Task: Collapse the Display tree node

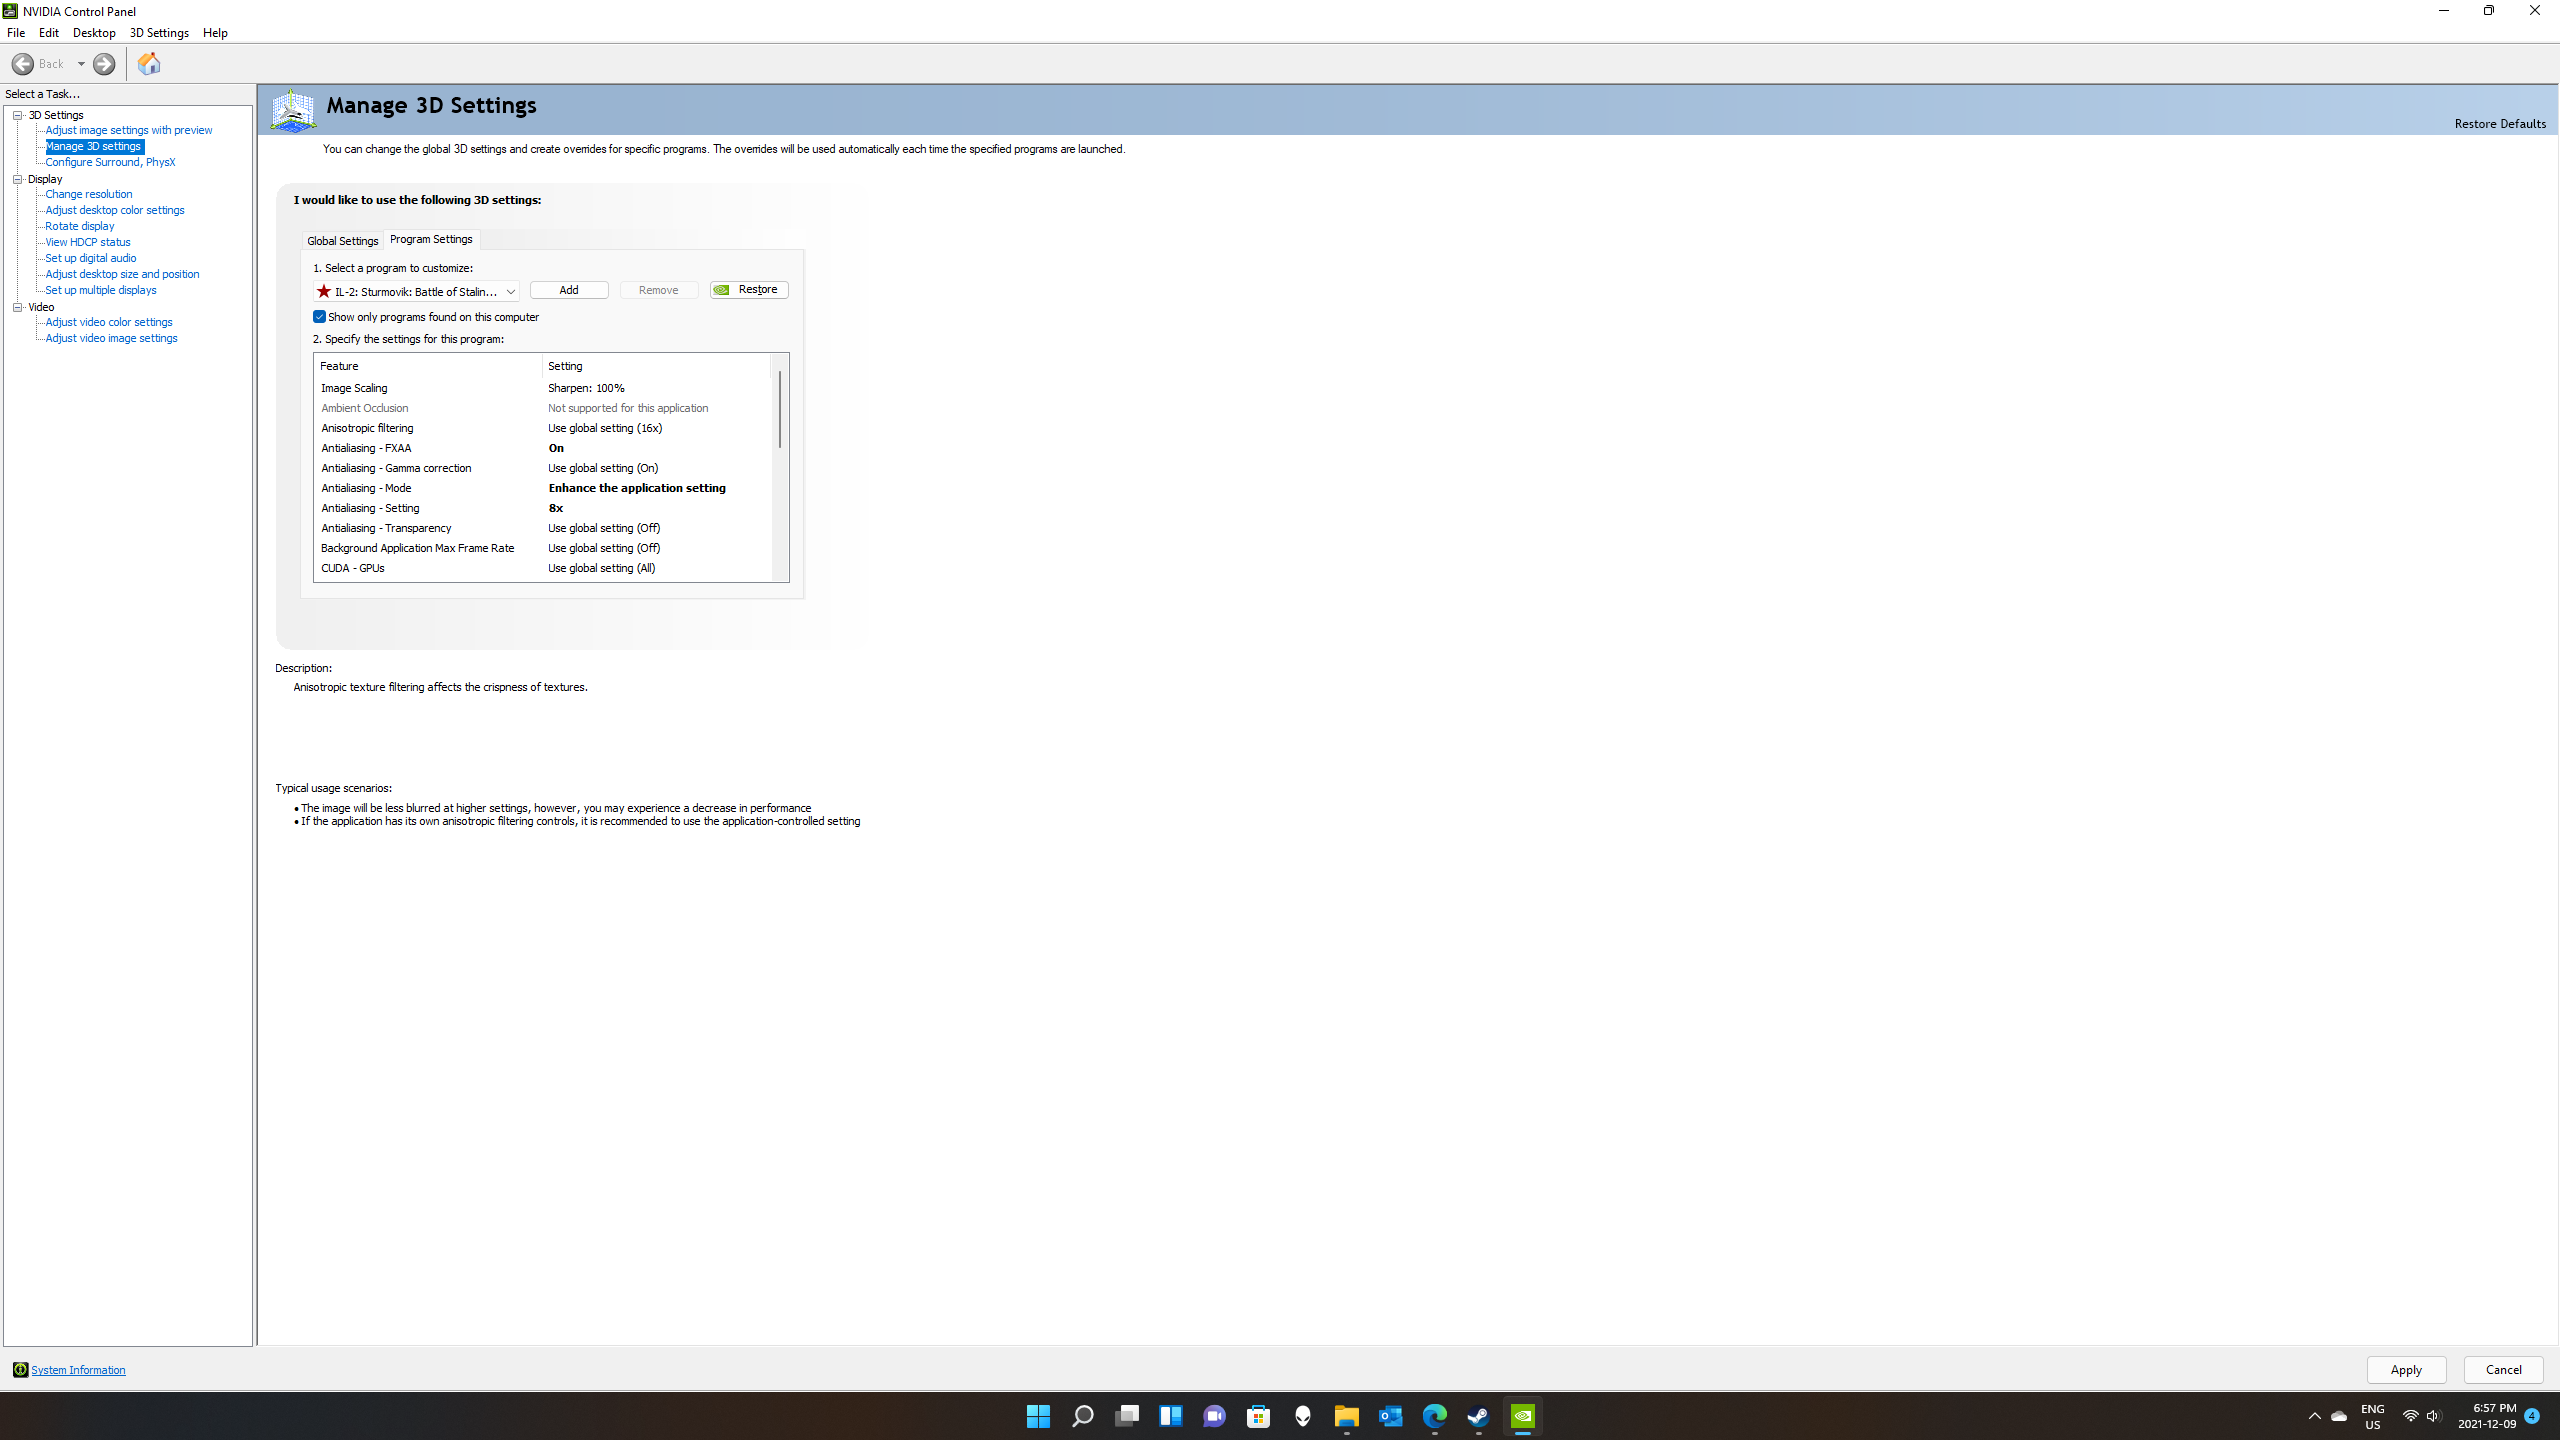Action: click(17, 179)
